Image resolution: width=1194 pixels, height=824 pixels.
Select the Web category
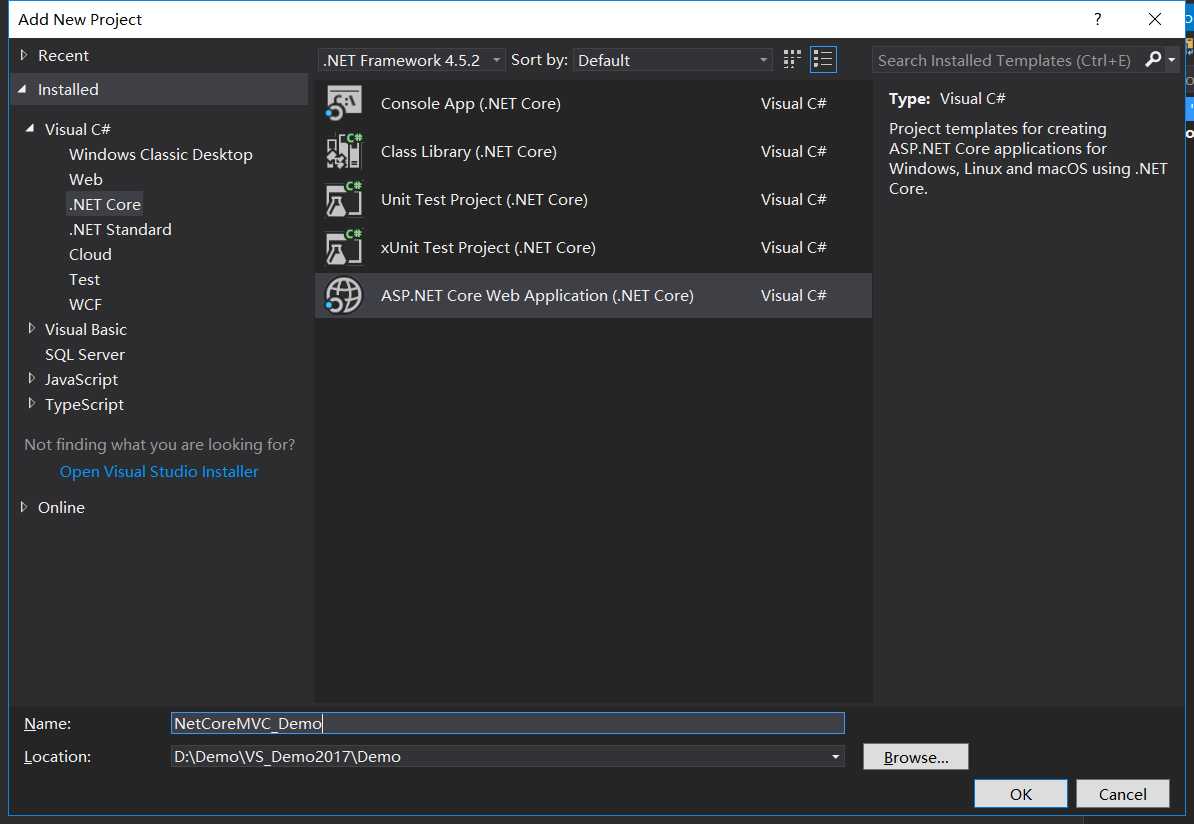tap(85, 180)
